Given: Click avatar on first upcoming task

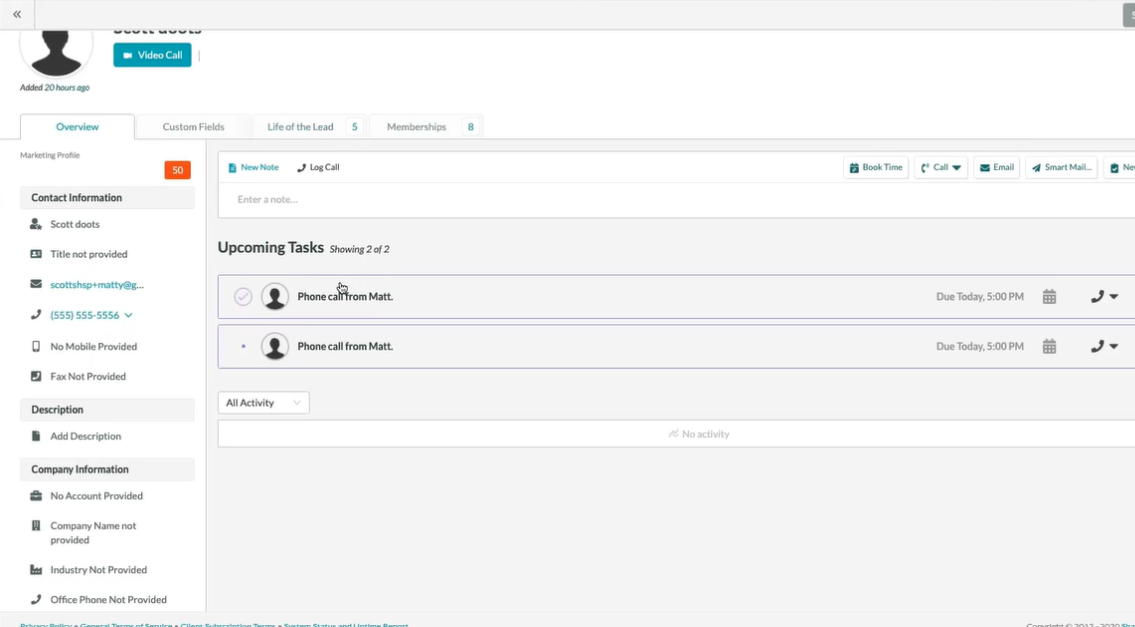Looking at the screenshot, I should coord(275,297).
